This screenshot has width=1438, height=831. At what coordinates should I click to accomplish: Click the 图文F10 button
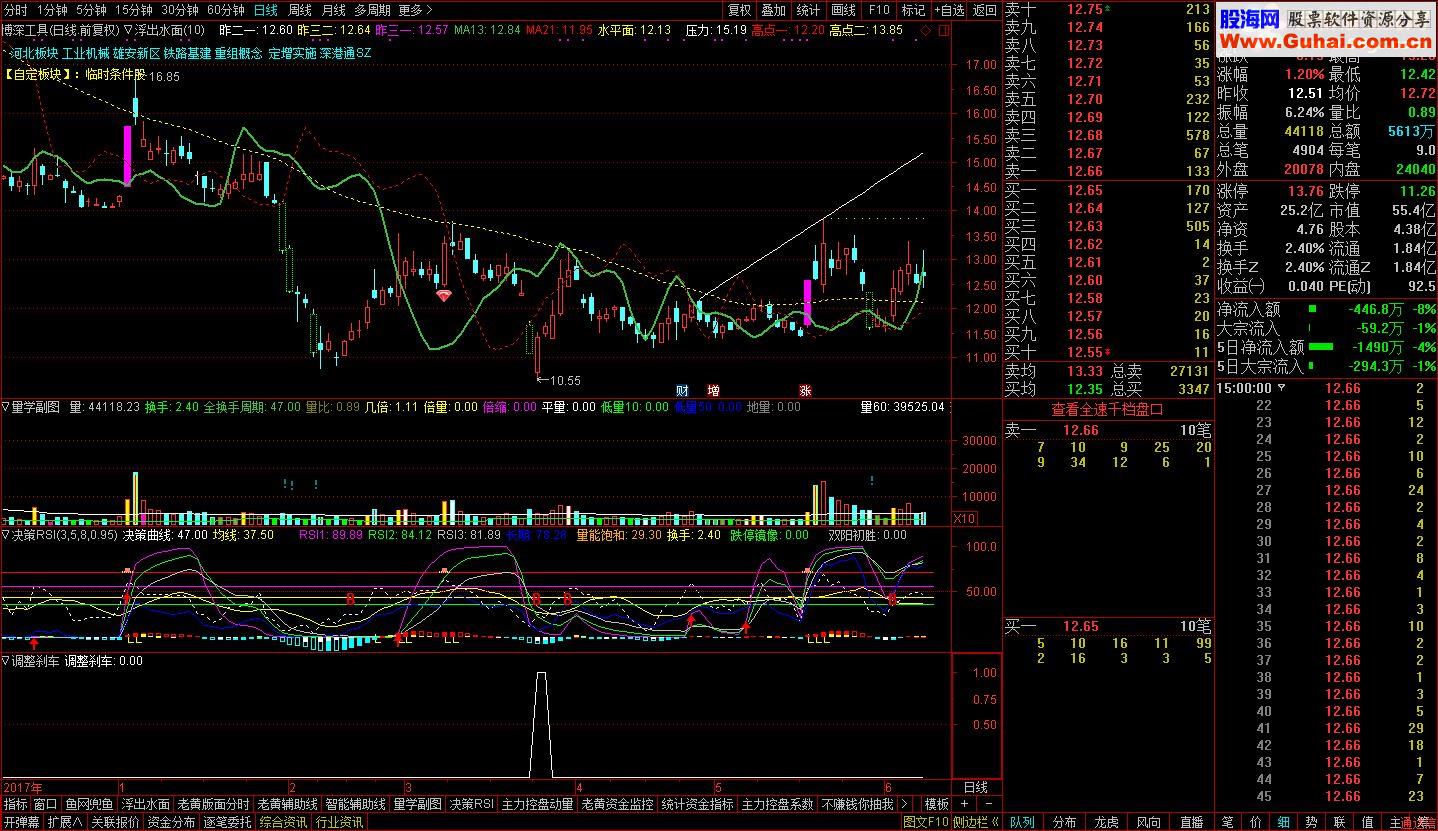coord(926,822)
